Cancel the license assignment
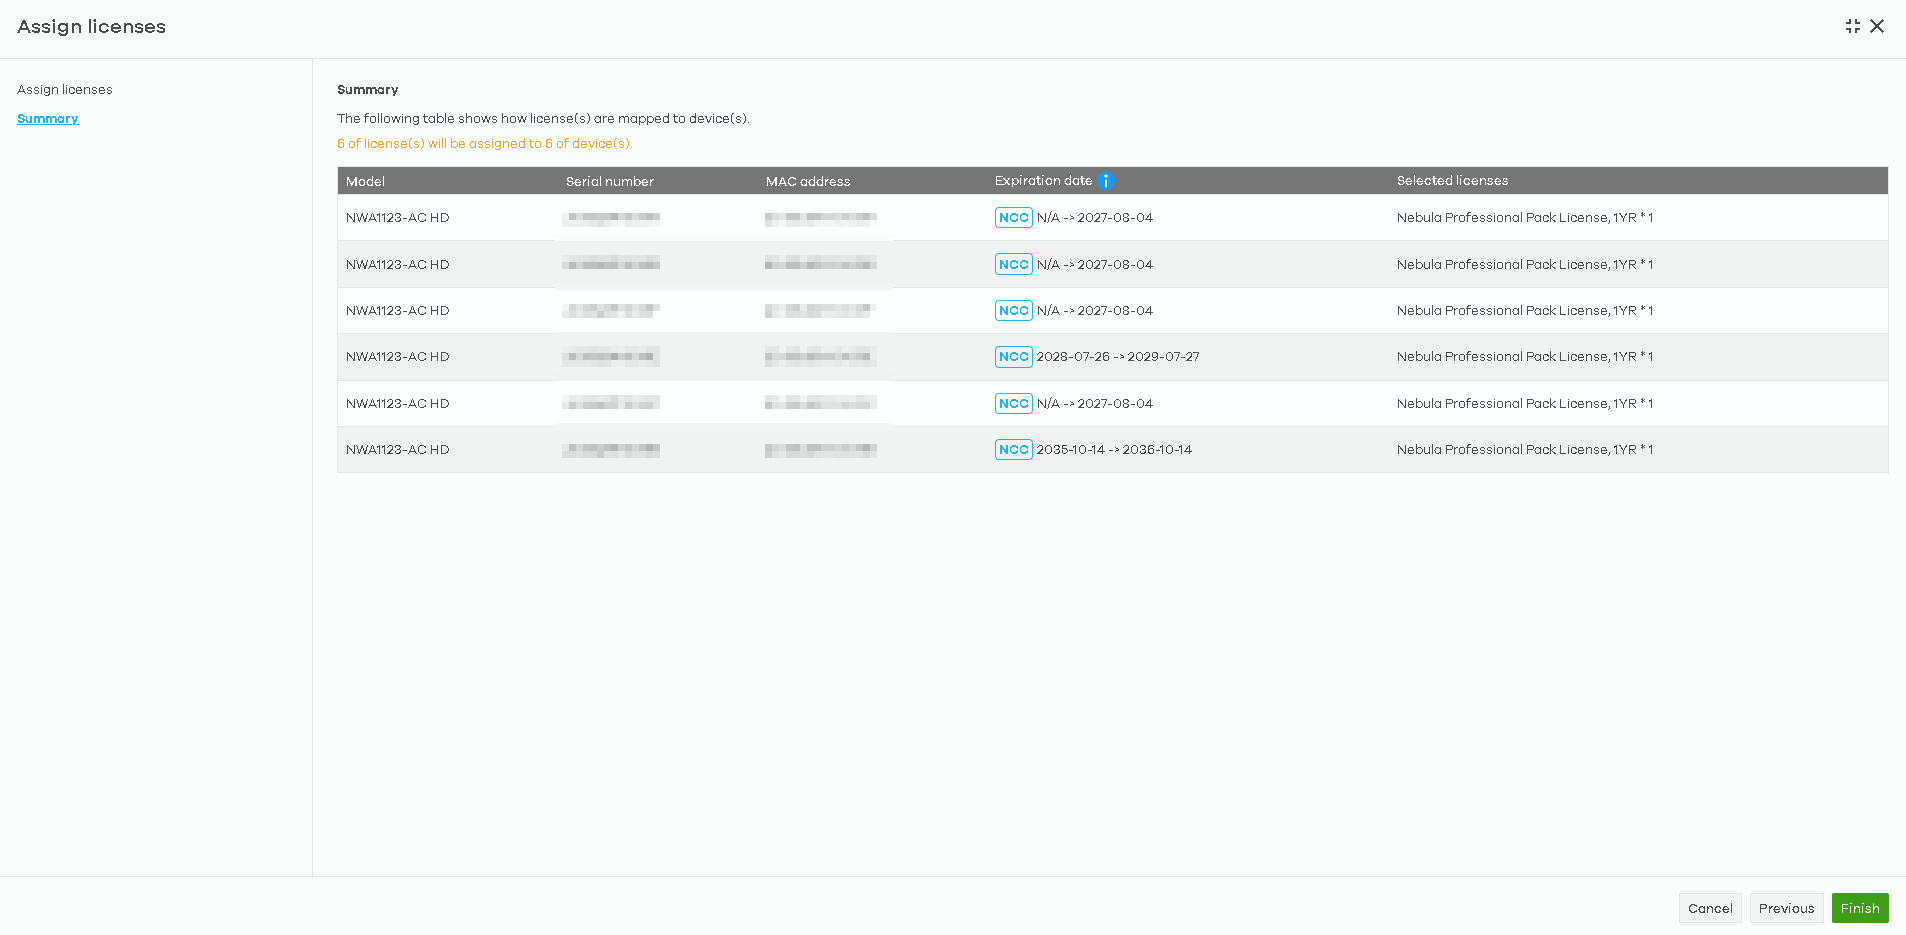Screen dimensions: 1906x935 tap(1710, 908)
